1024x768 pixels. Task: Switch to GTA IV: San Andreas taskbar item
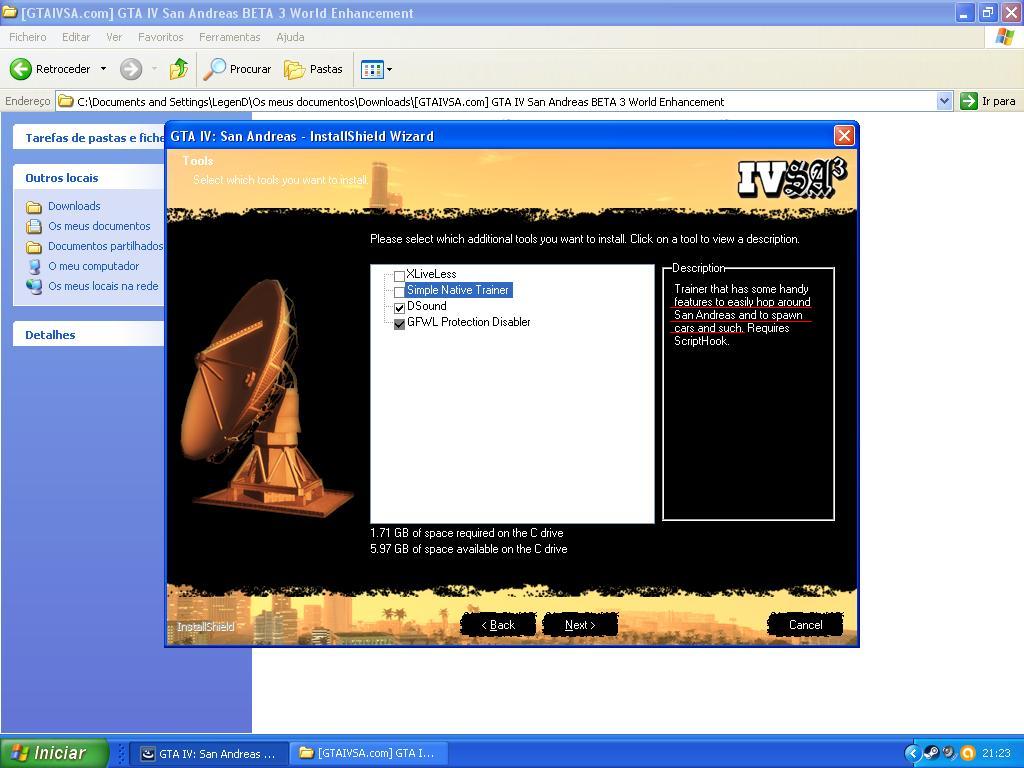pyautogui.click(x=209, y=754)
